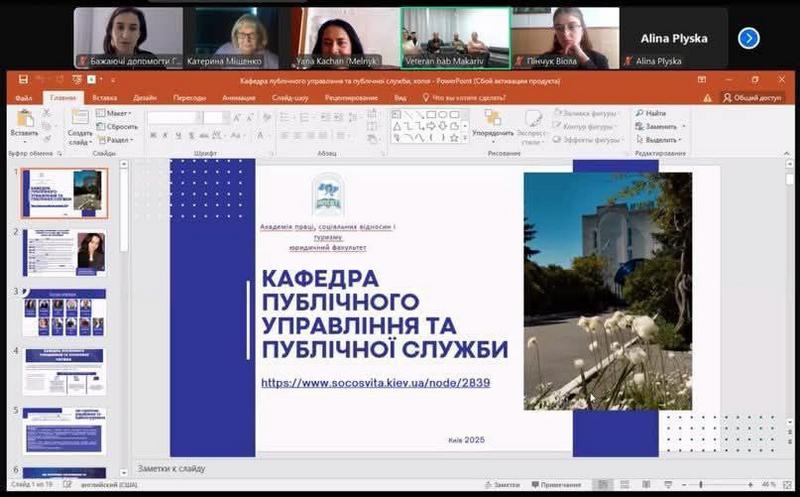800x497 pixels.
Task: Toggle the Заметки notes pane in the status bar
Action: click(503, 484)
